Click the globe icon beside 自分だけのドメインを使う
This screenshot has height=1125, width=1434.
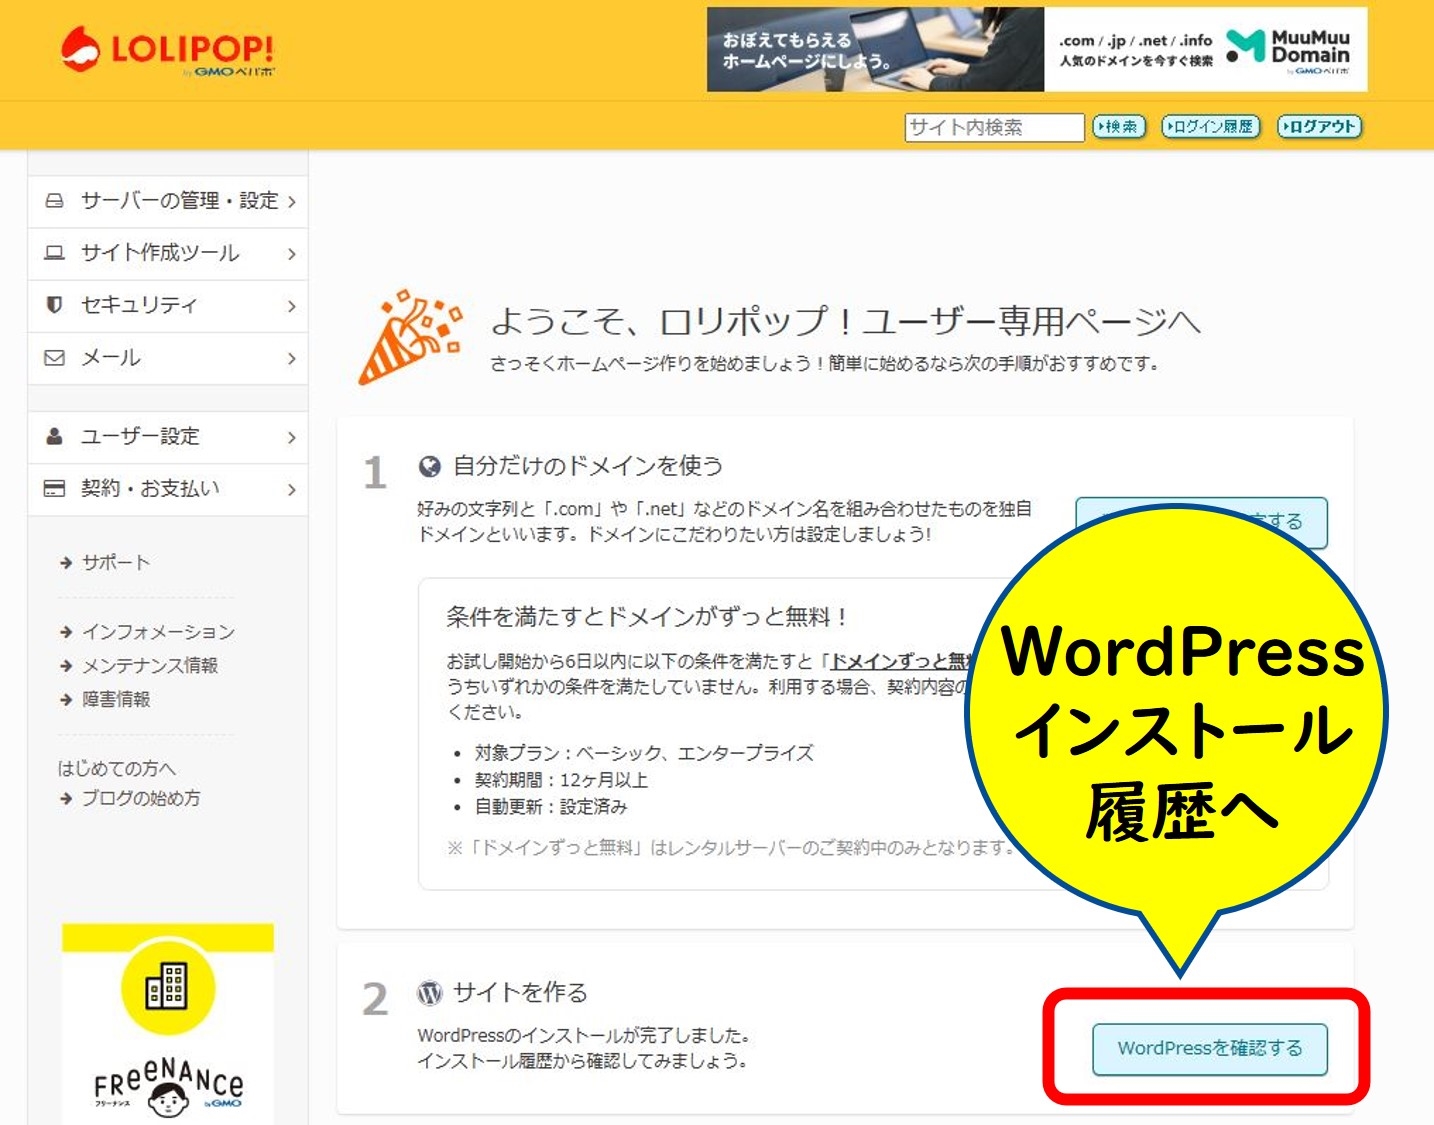click(x=430, y=466)
